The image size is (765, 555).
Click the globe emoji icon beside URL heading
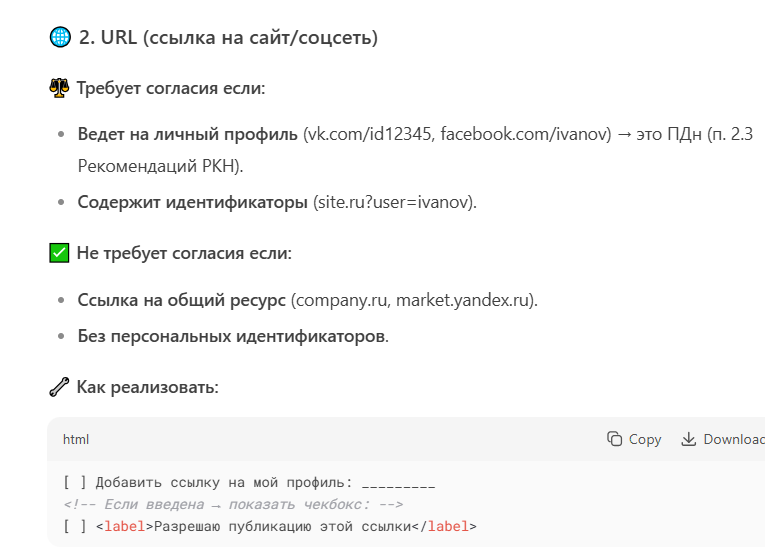(x=60, y=38)
